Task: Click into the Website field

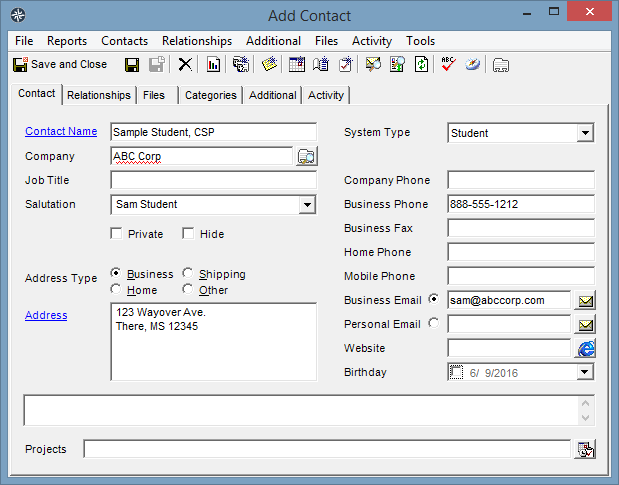Action: coord(509,348)
